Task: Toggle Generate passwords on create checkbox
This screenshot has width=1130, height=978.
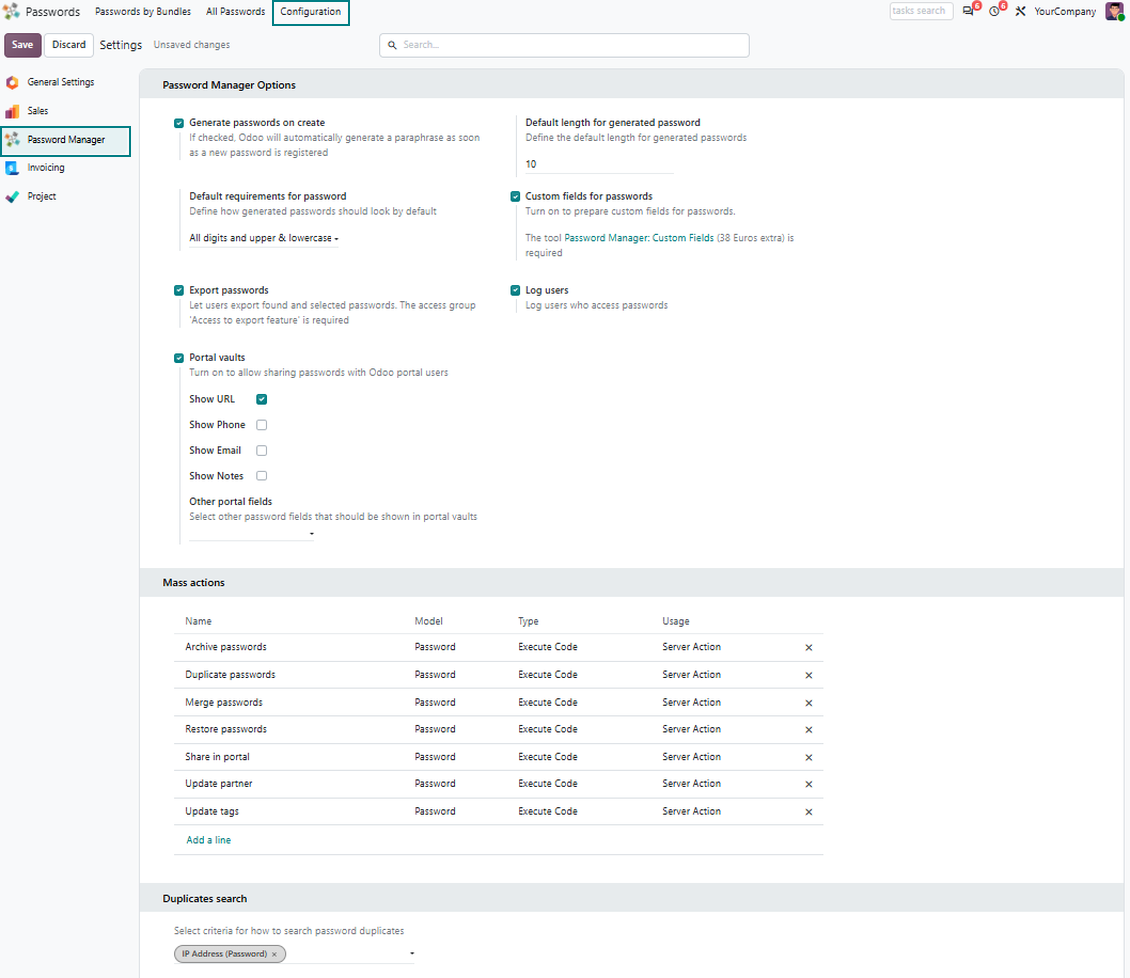Action: pyautogui.click(x=179, y=123)
